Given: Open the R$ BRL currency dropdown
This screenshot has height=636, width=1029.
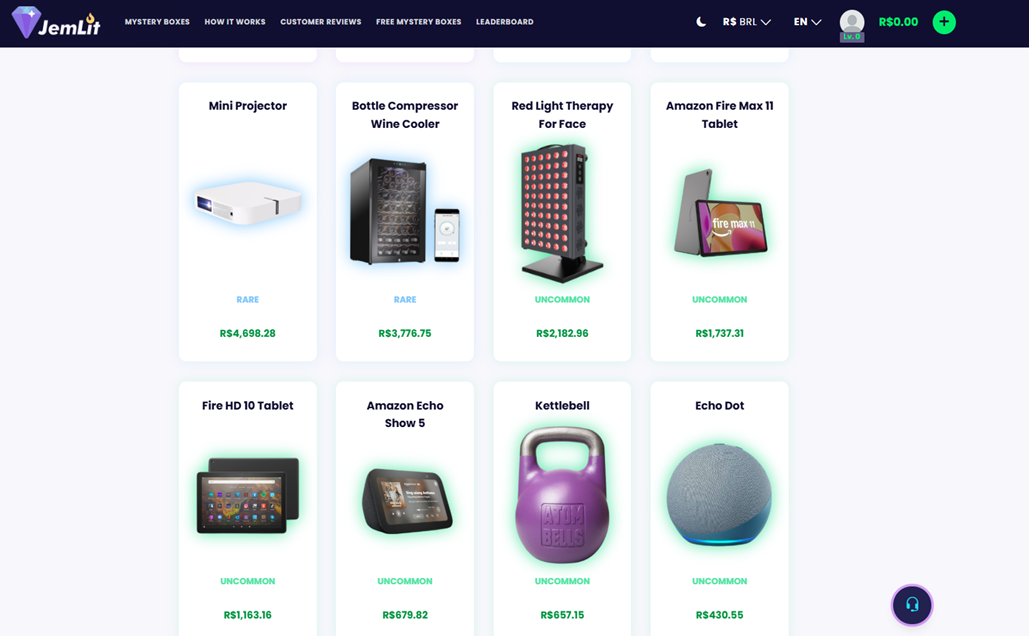Looking at the screenshot, I should [746, 22].
